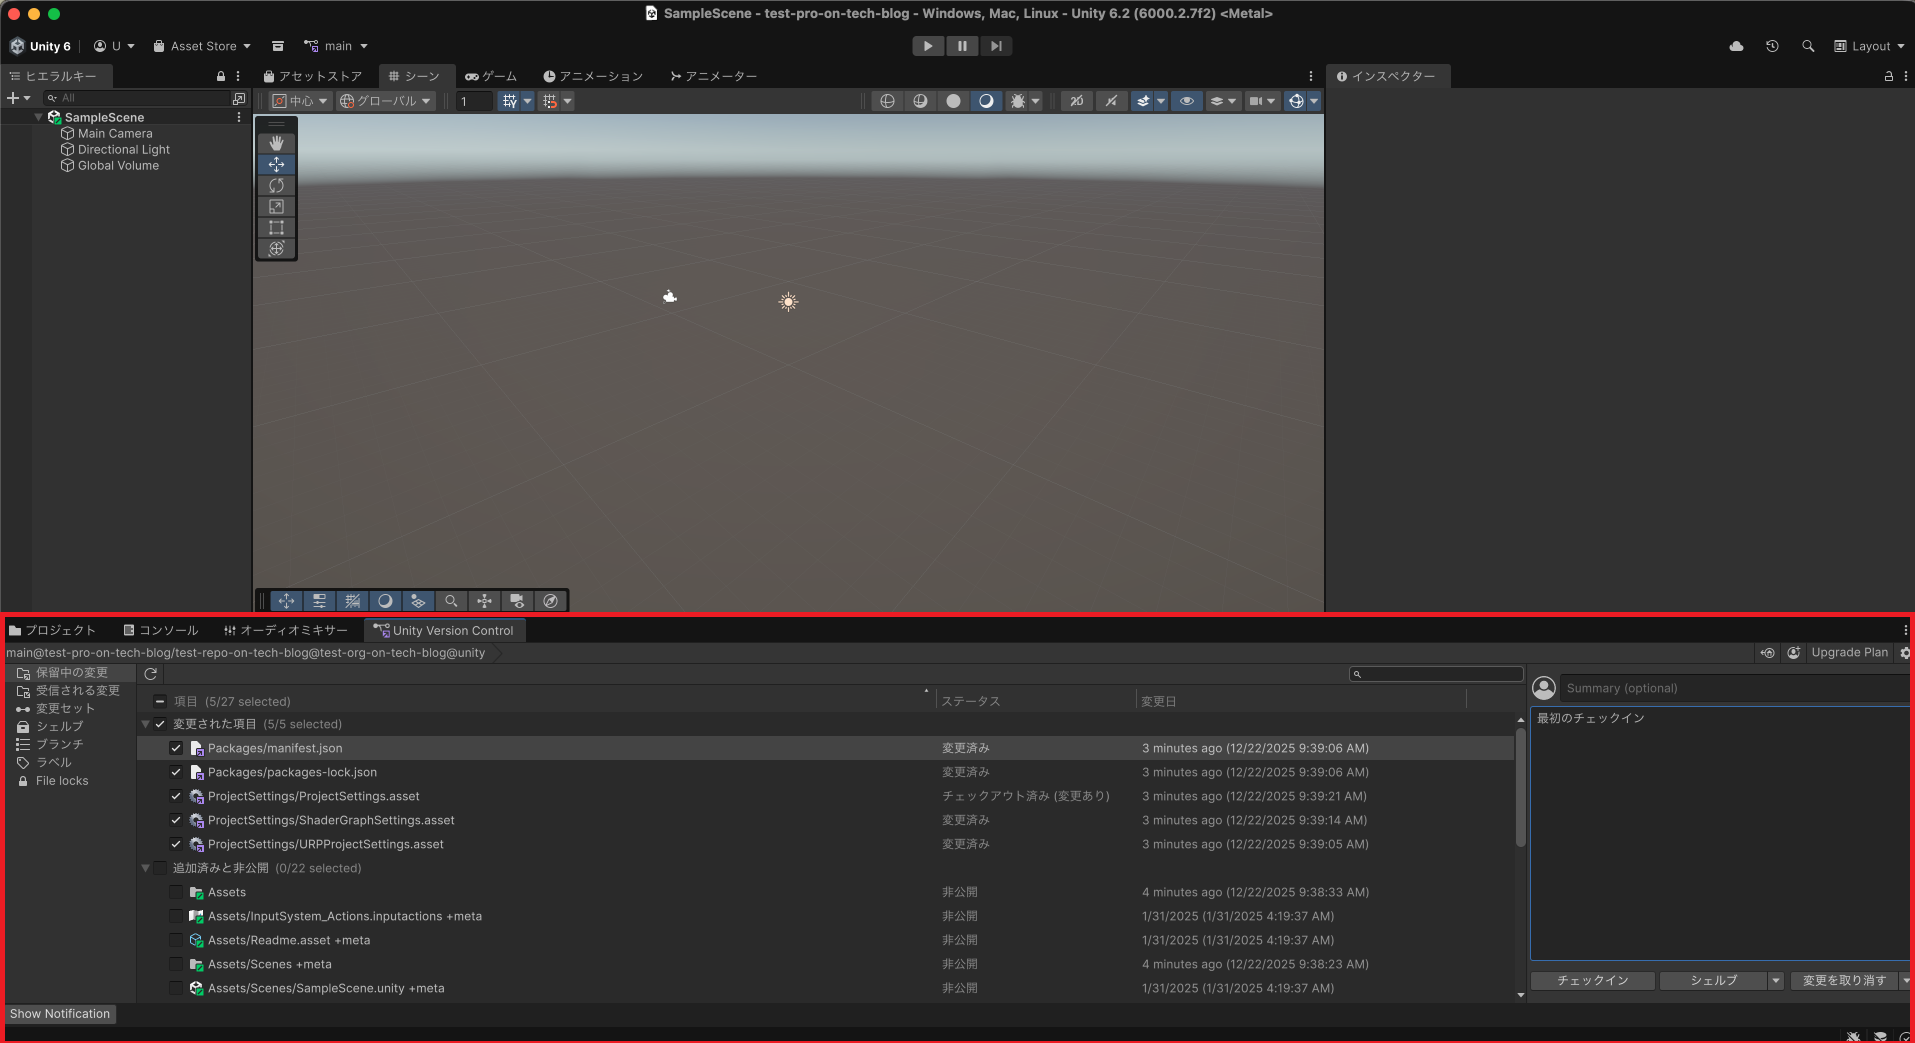Click the Upgrade Plan button
Image resolution: width=1915 pixels, height=1043 pixels.
click(1849, 652)
